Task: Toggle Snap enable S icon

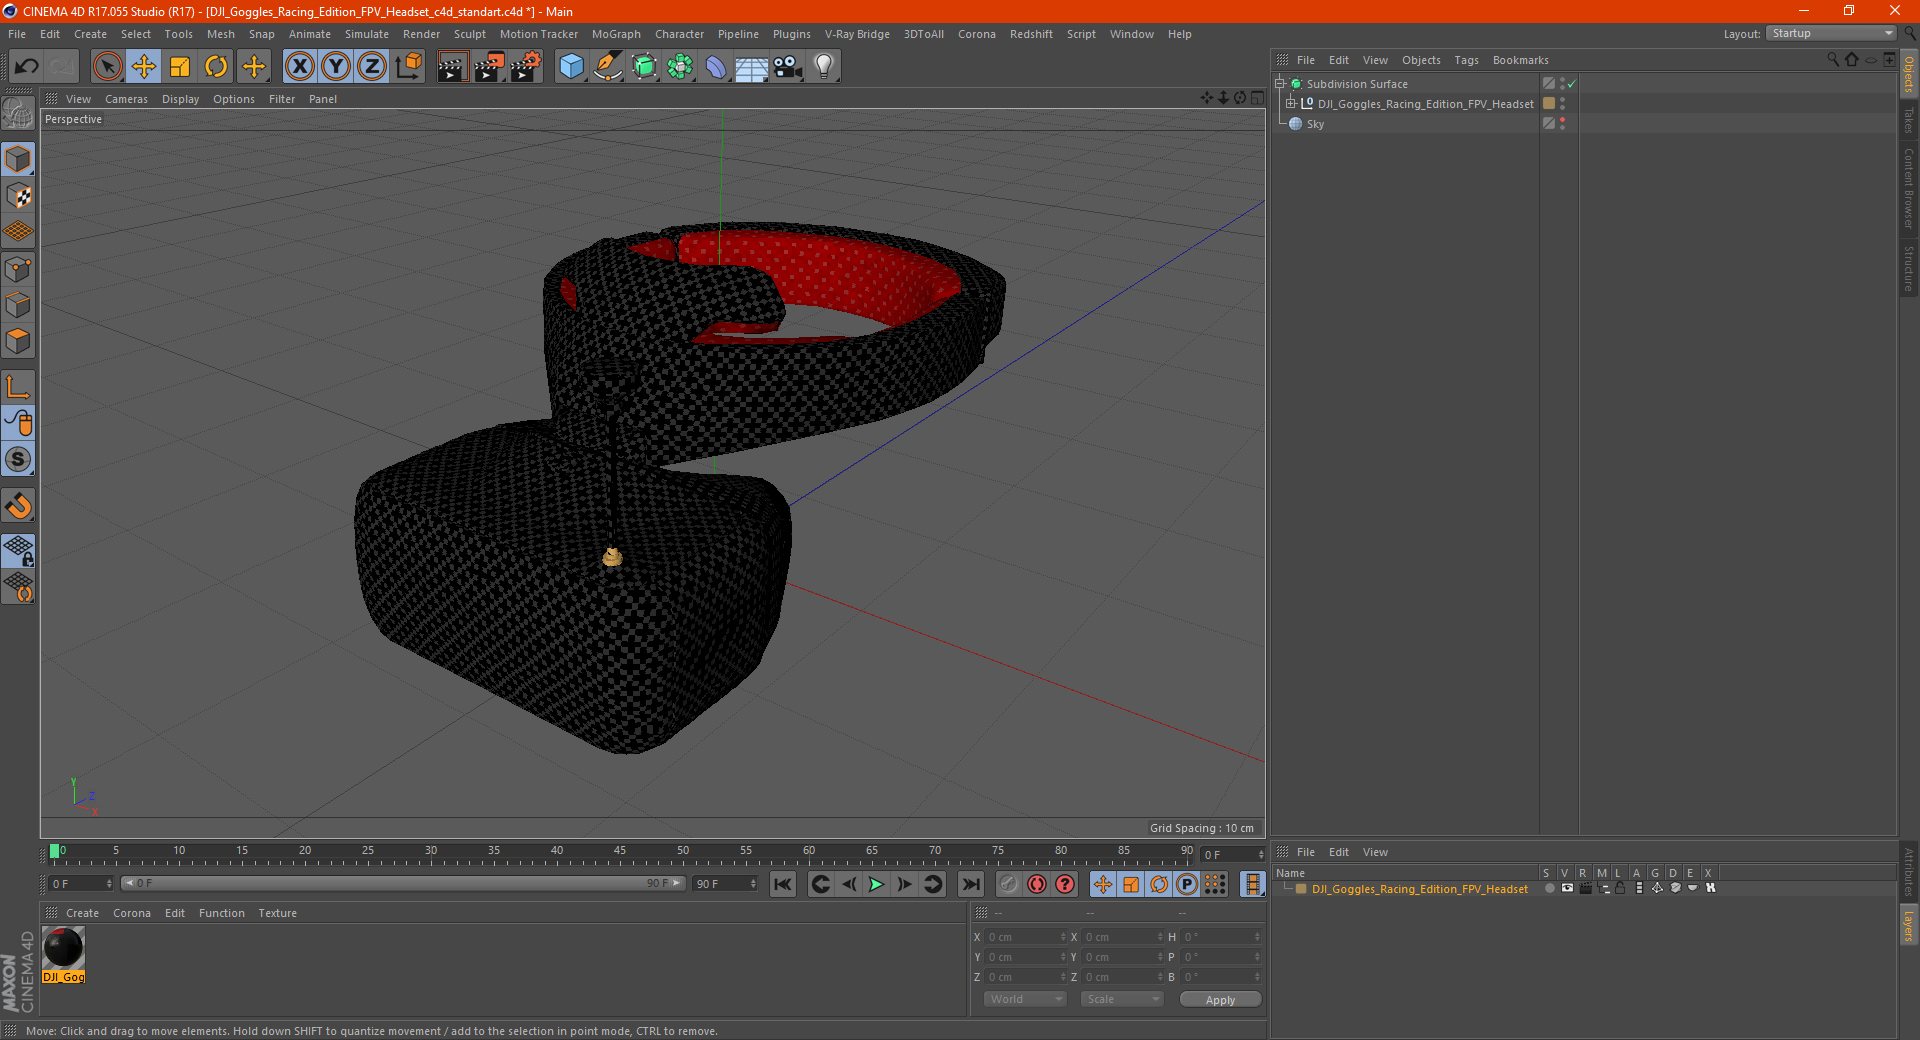Action: 18,460
